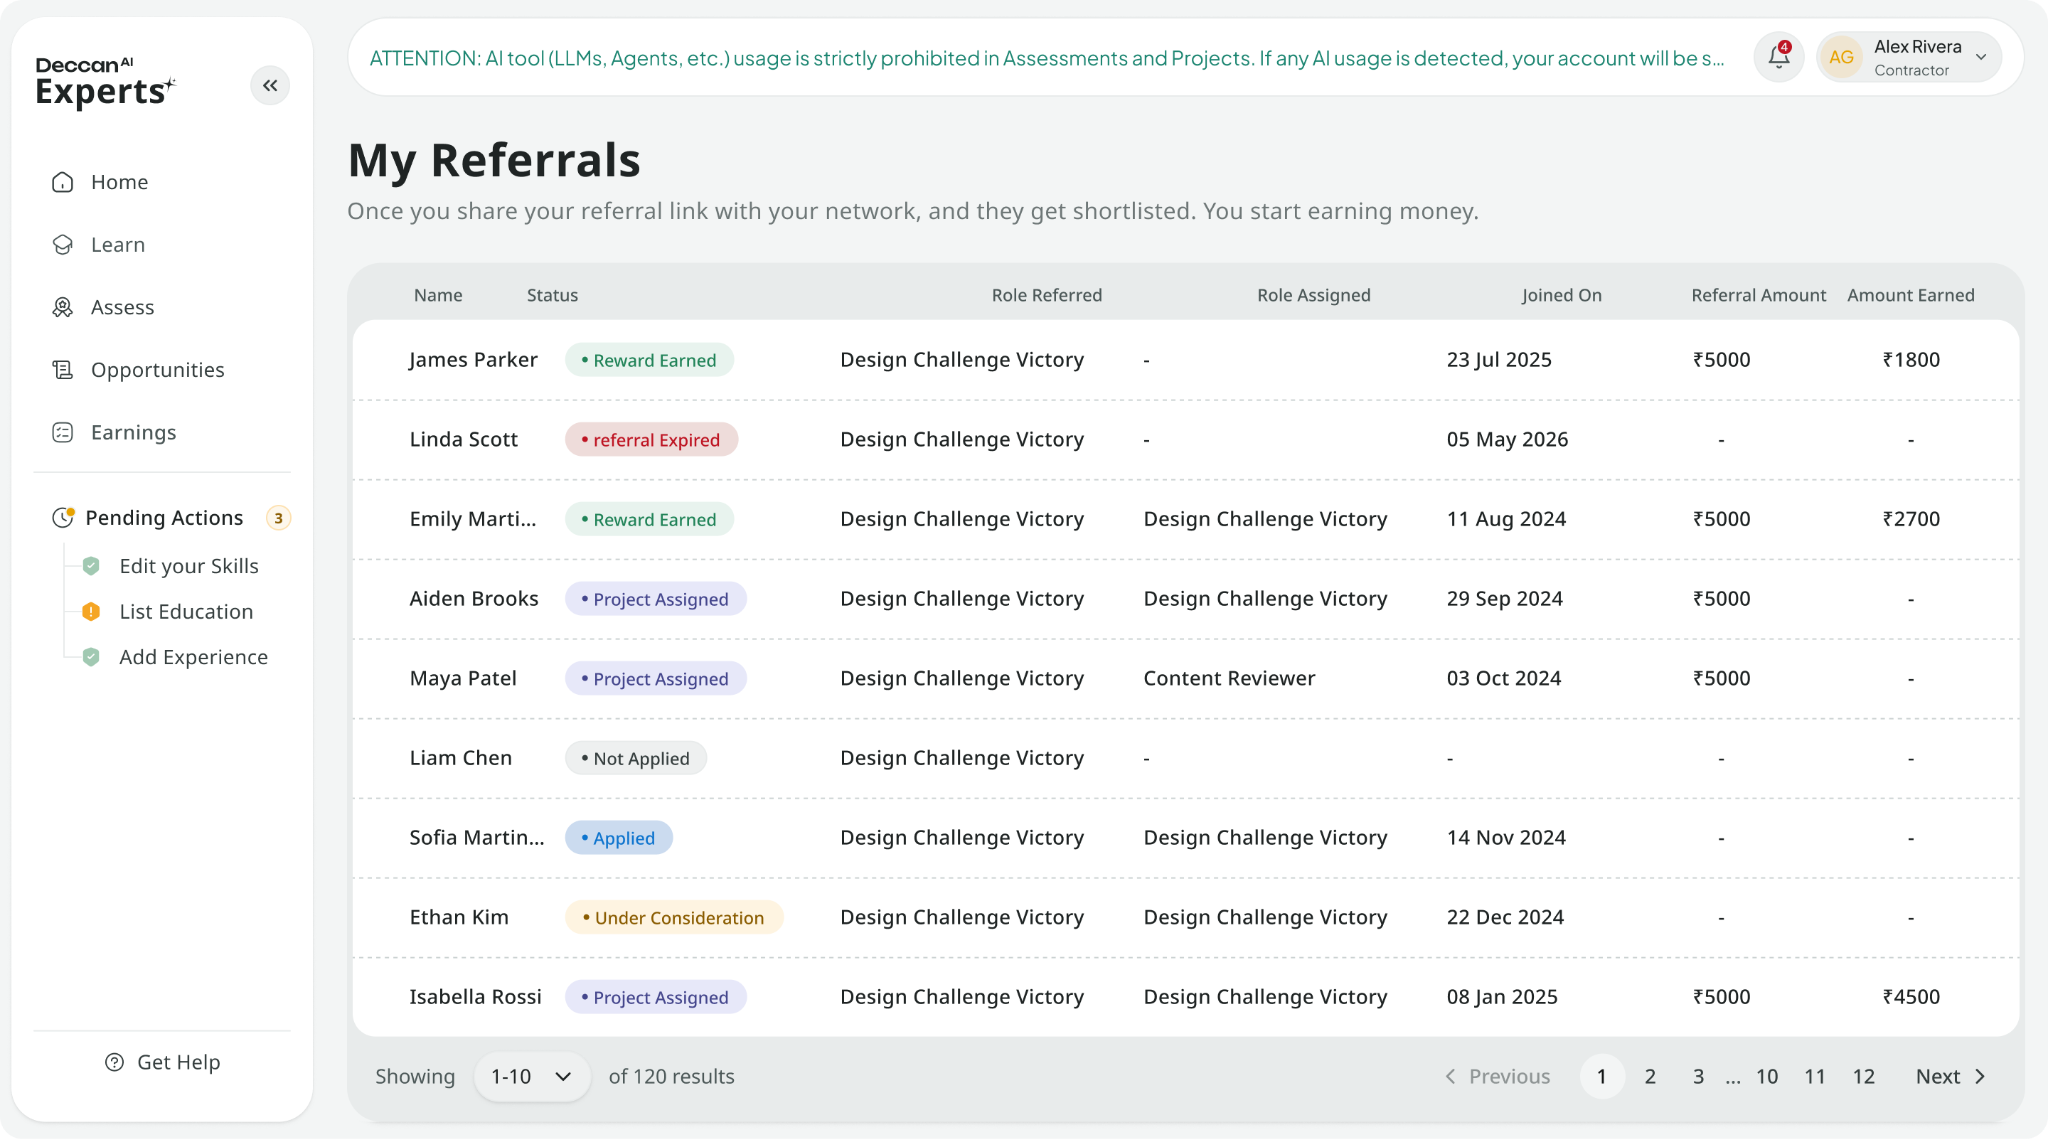Open the notifications bell
Image resolution: width=2048 pixels, height=1139 pixels.
pos(1779,57)
